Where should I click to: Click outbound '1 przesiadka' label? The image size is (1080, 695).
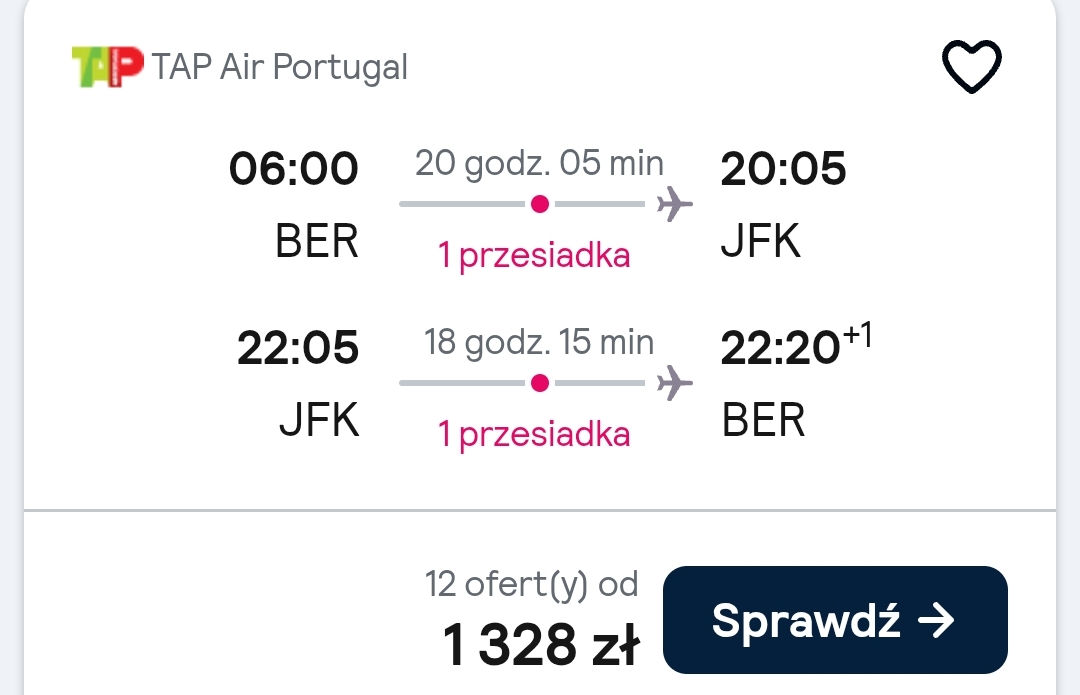tap(534, 256)
